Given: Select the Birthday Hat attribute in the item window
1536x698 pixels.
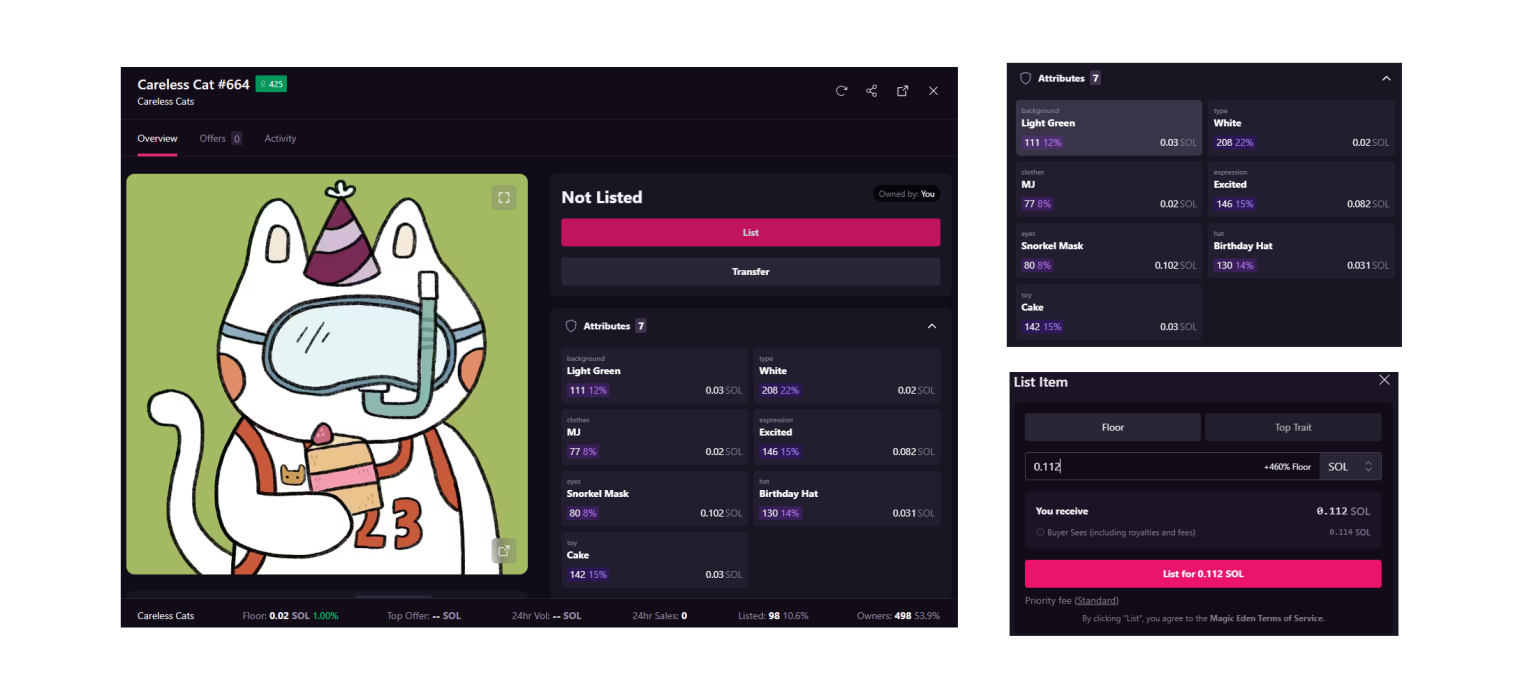Looking at the screenshot, I should [847, 498].
